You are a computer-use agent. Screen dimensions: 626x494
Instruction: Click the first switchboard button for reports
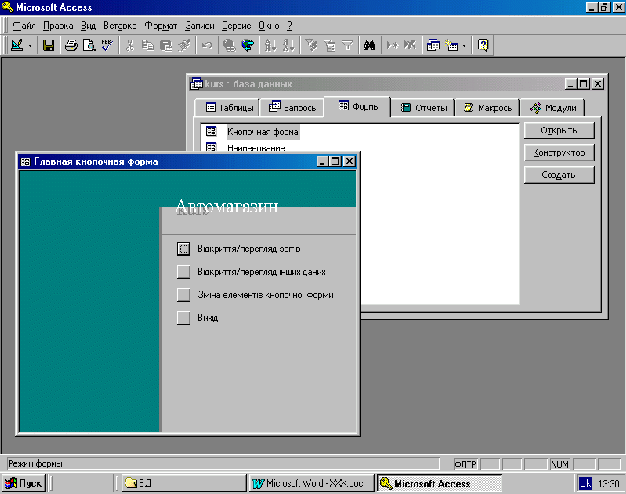(x=183, y=249)
